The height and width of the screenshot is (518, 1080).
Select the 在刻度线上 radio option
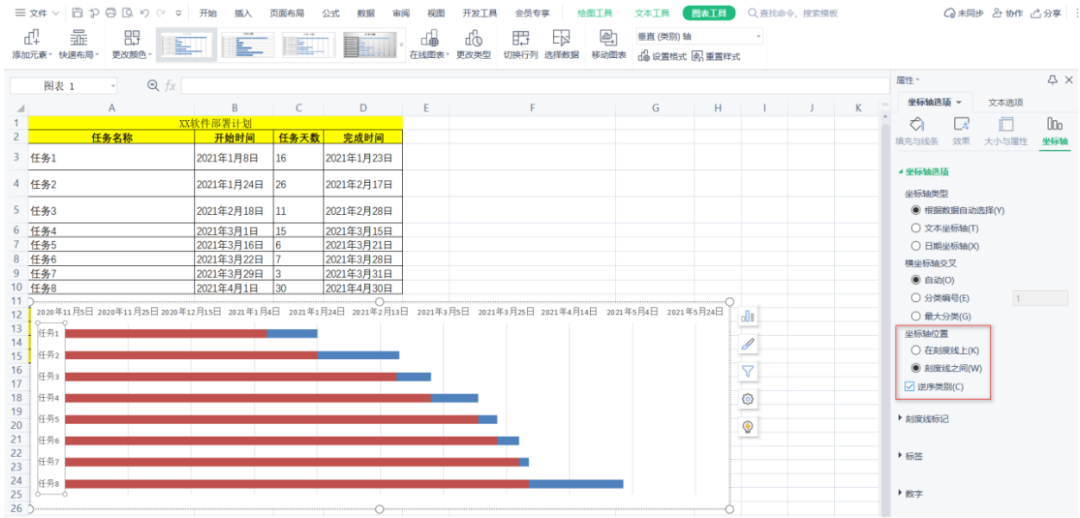[x=915, y=351]
